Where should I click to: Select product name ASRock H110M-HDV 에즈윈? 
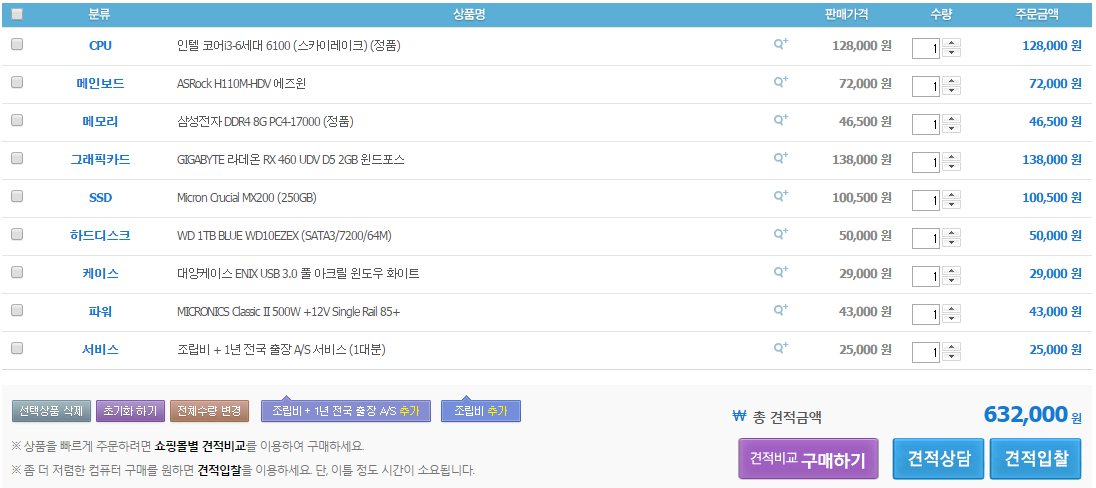(241, 84)
